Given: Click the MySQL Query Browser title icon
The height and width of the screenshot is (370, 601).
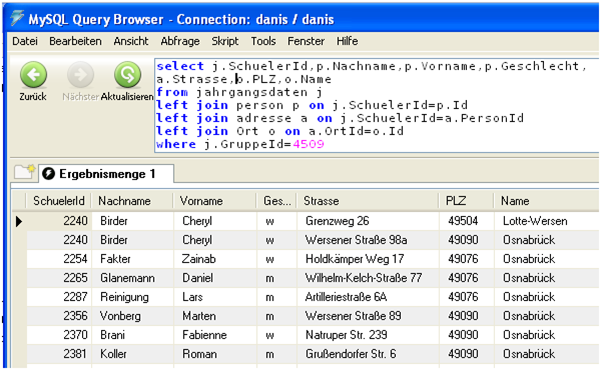Looking at the screenshot, I should coord(17,18).
